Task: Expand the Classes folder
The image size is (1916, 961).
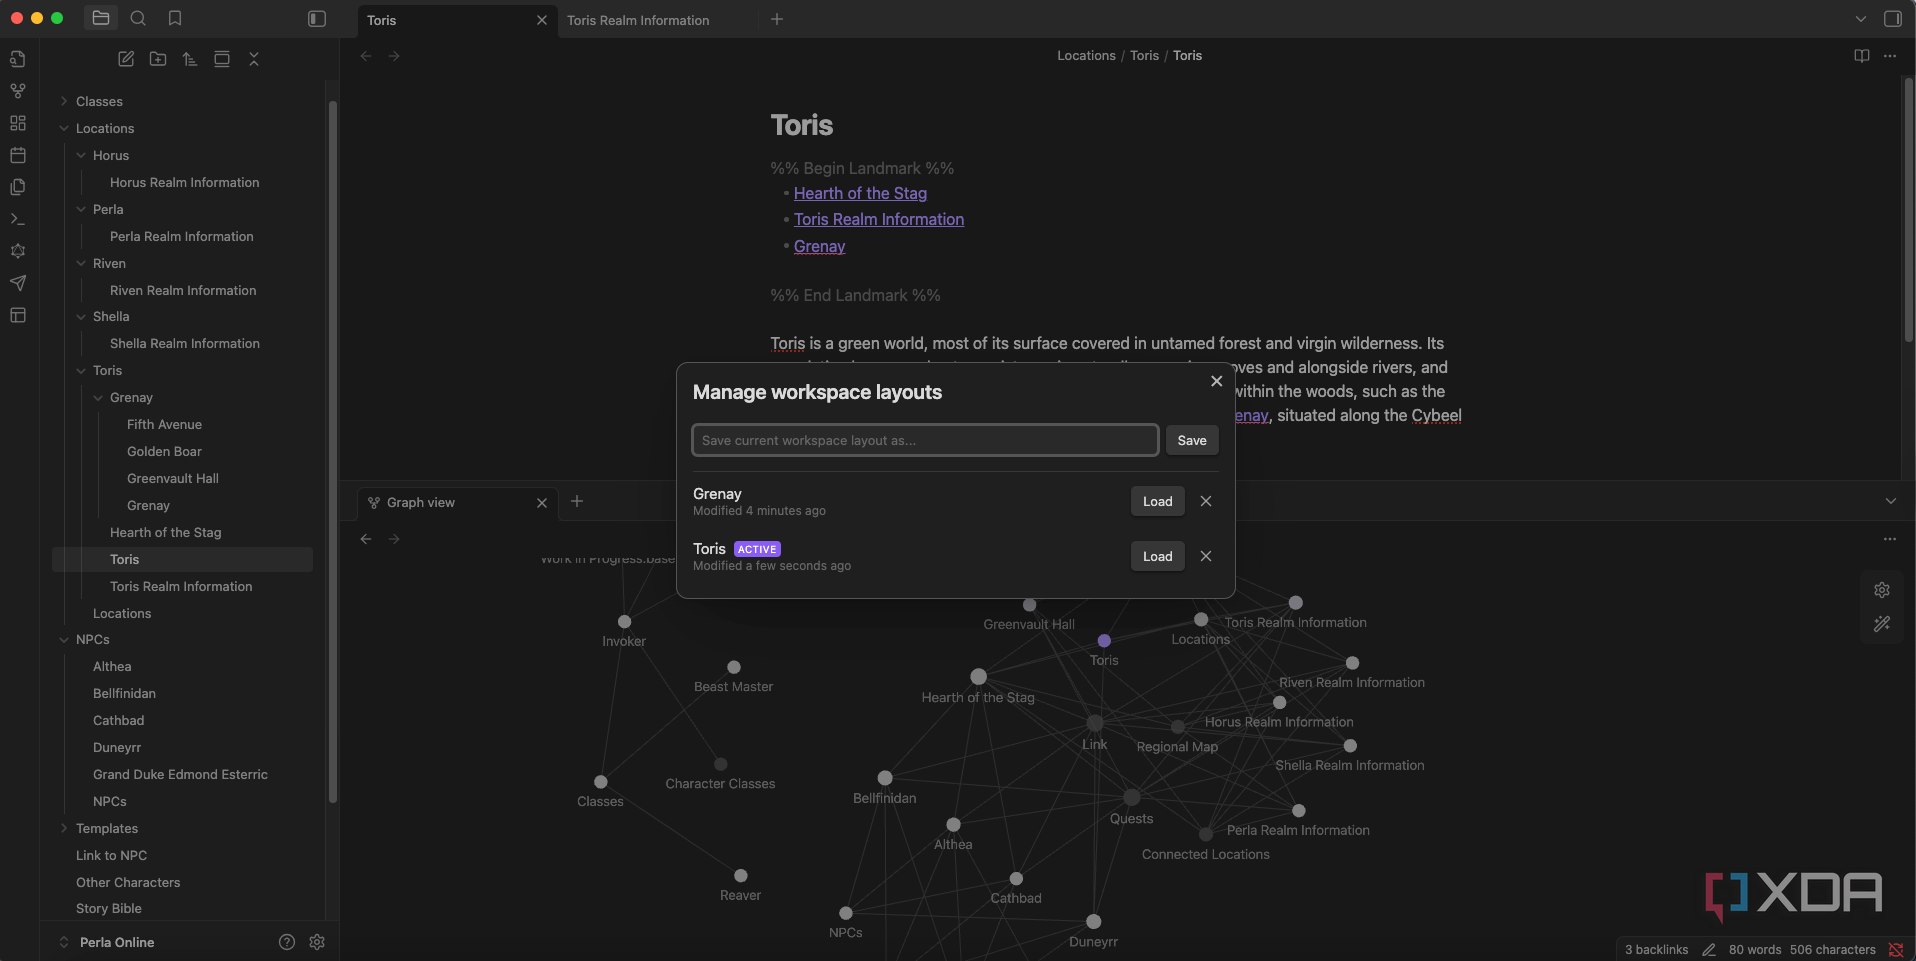Action: (x=64, y=101)
